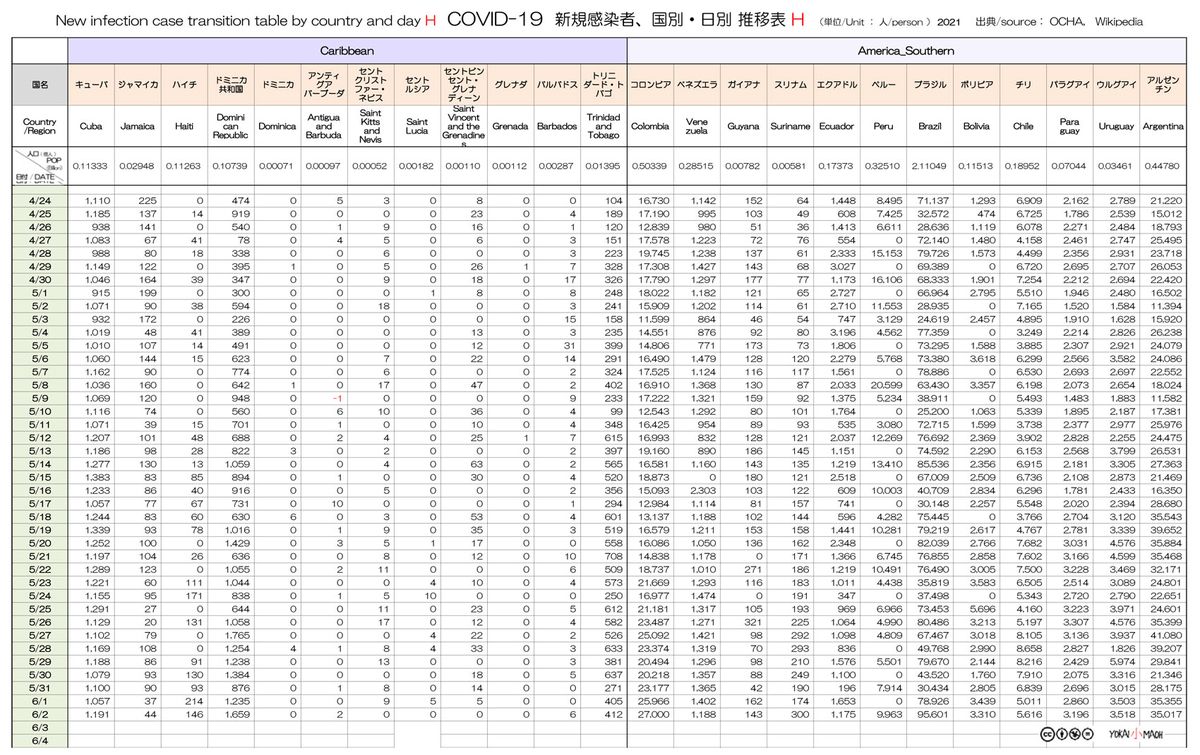This screenshot has width=1200, height=755.
Task: Select the 'Jamaica' column header
Action: [x=137, y=127]
